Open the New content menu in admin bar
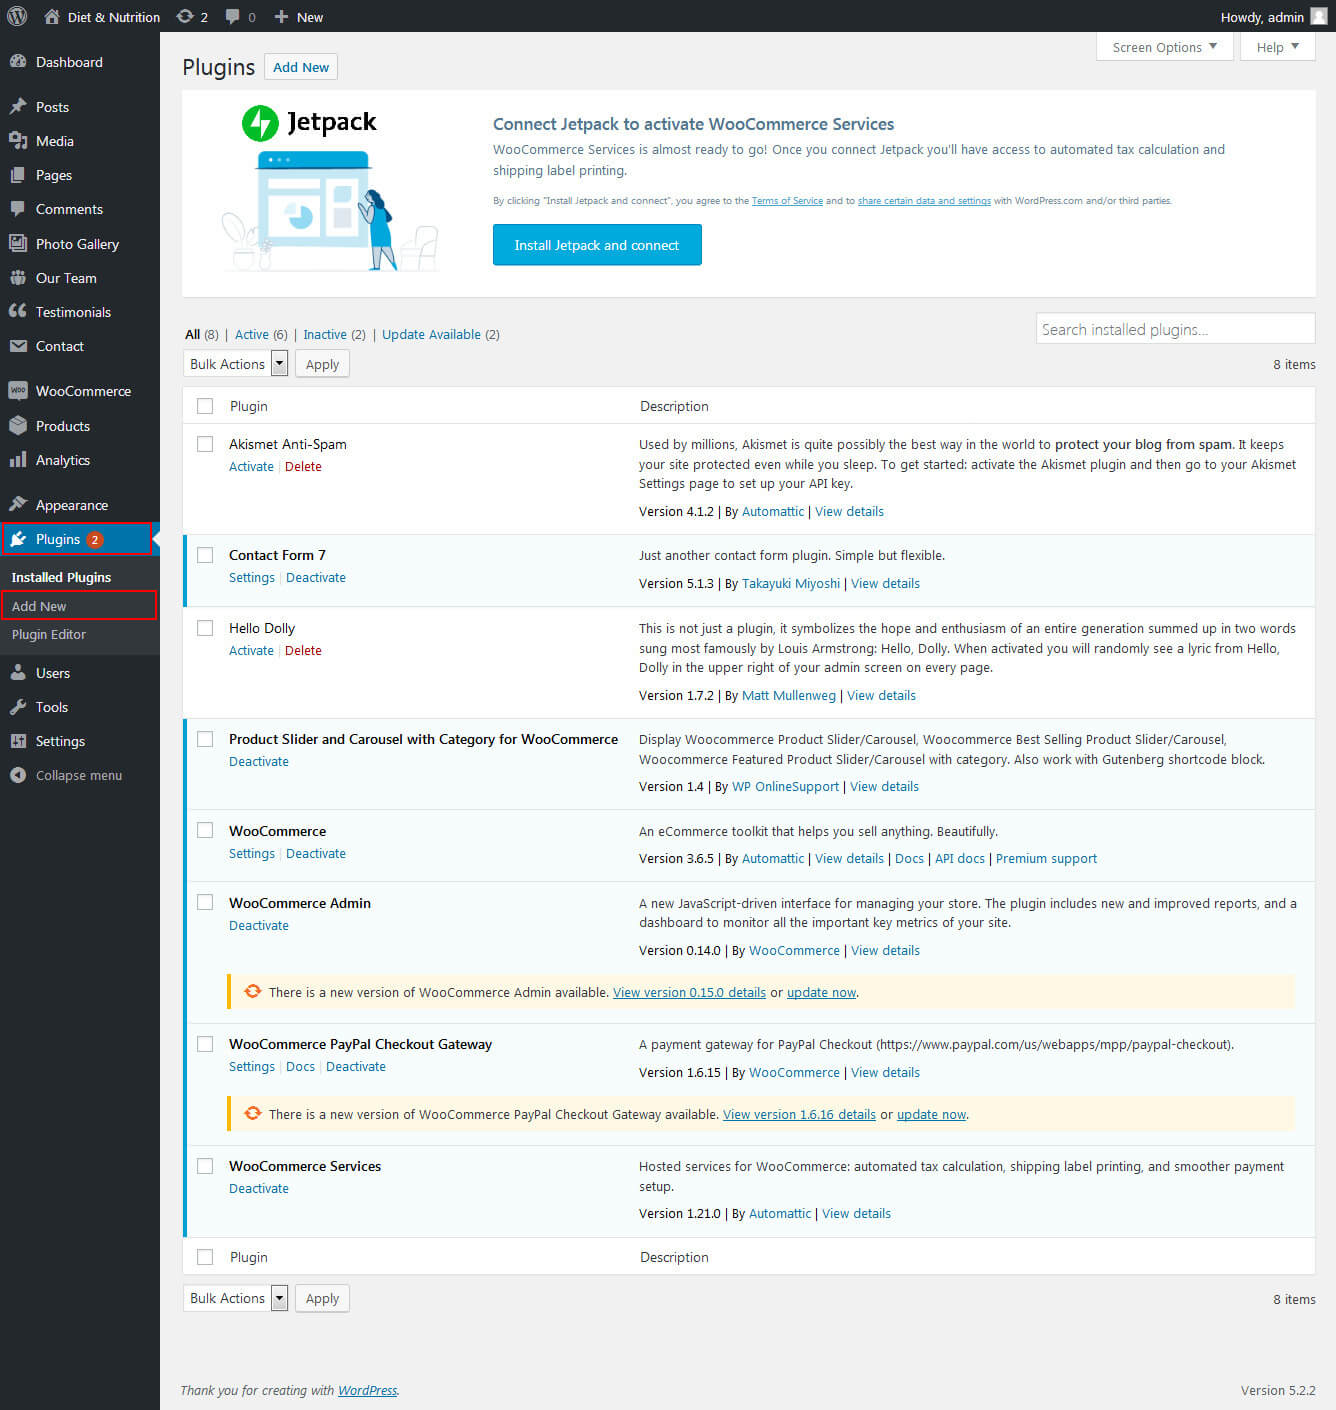This screenshot has height=1410, width=1336. [299, 16]
